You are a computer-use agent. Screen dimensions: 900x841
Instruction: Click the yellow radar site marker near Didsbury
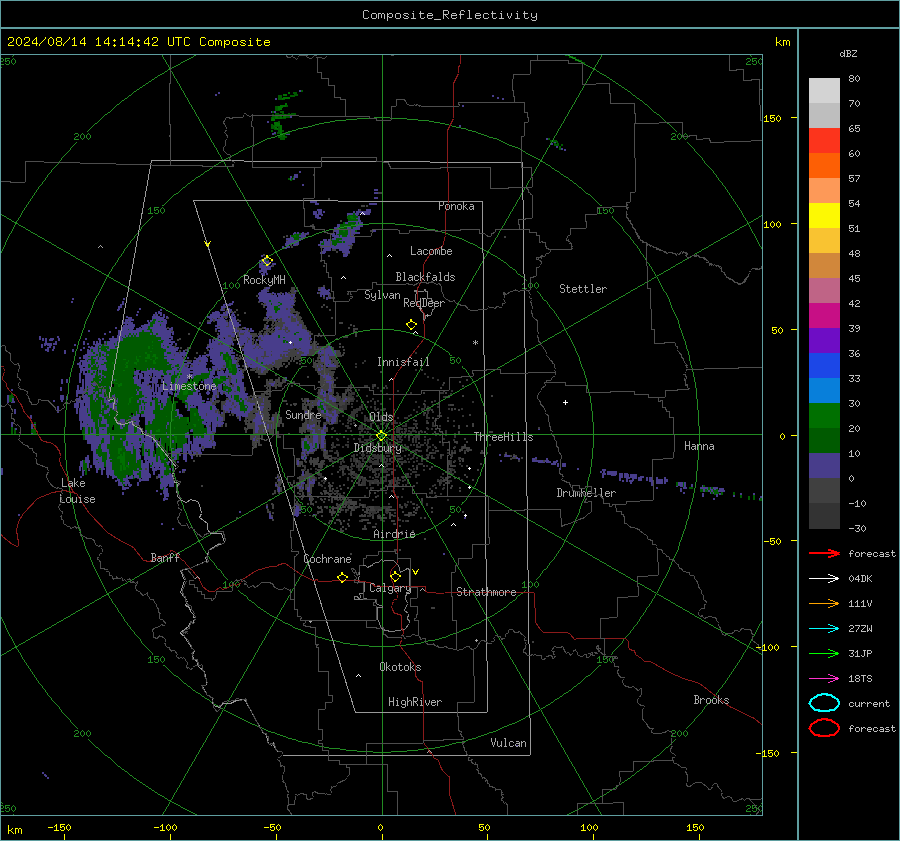click(381, 436)
